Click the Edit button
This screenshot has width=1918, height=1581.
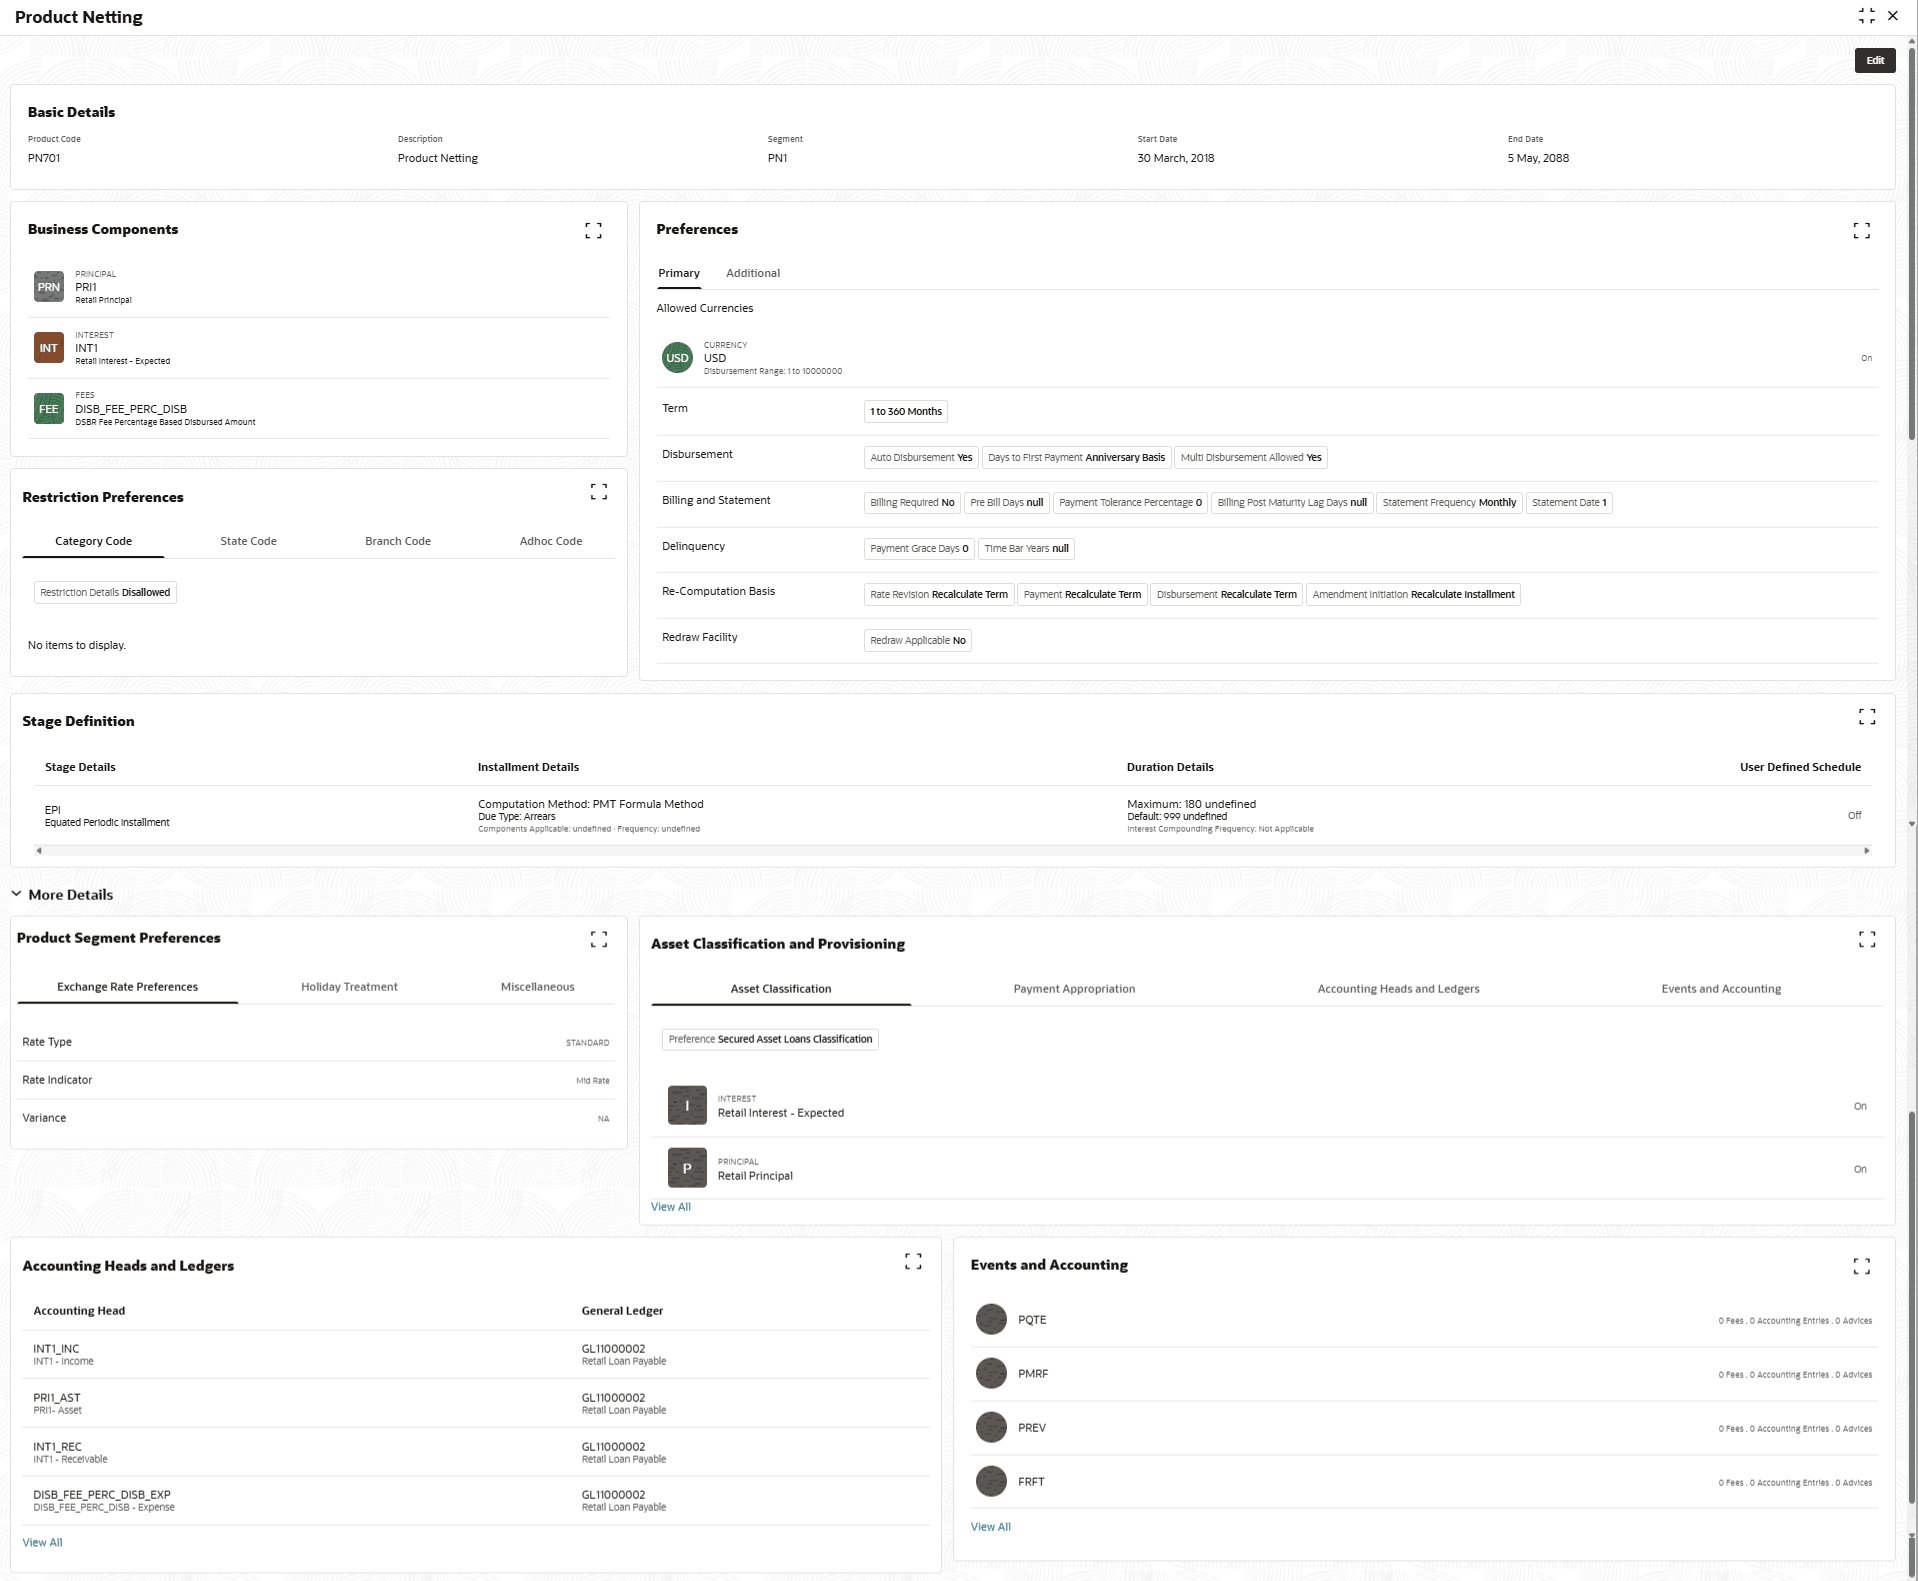pyautogui.click(x=1874, y=61)
